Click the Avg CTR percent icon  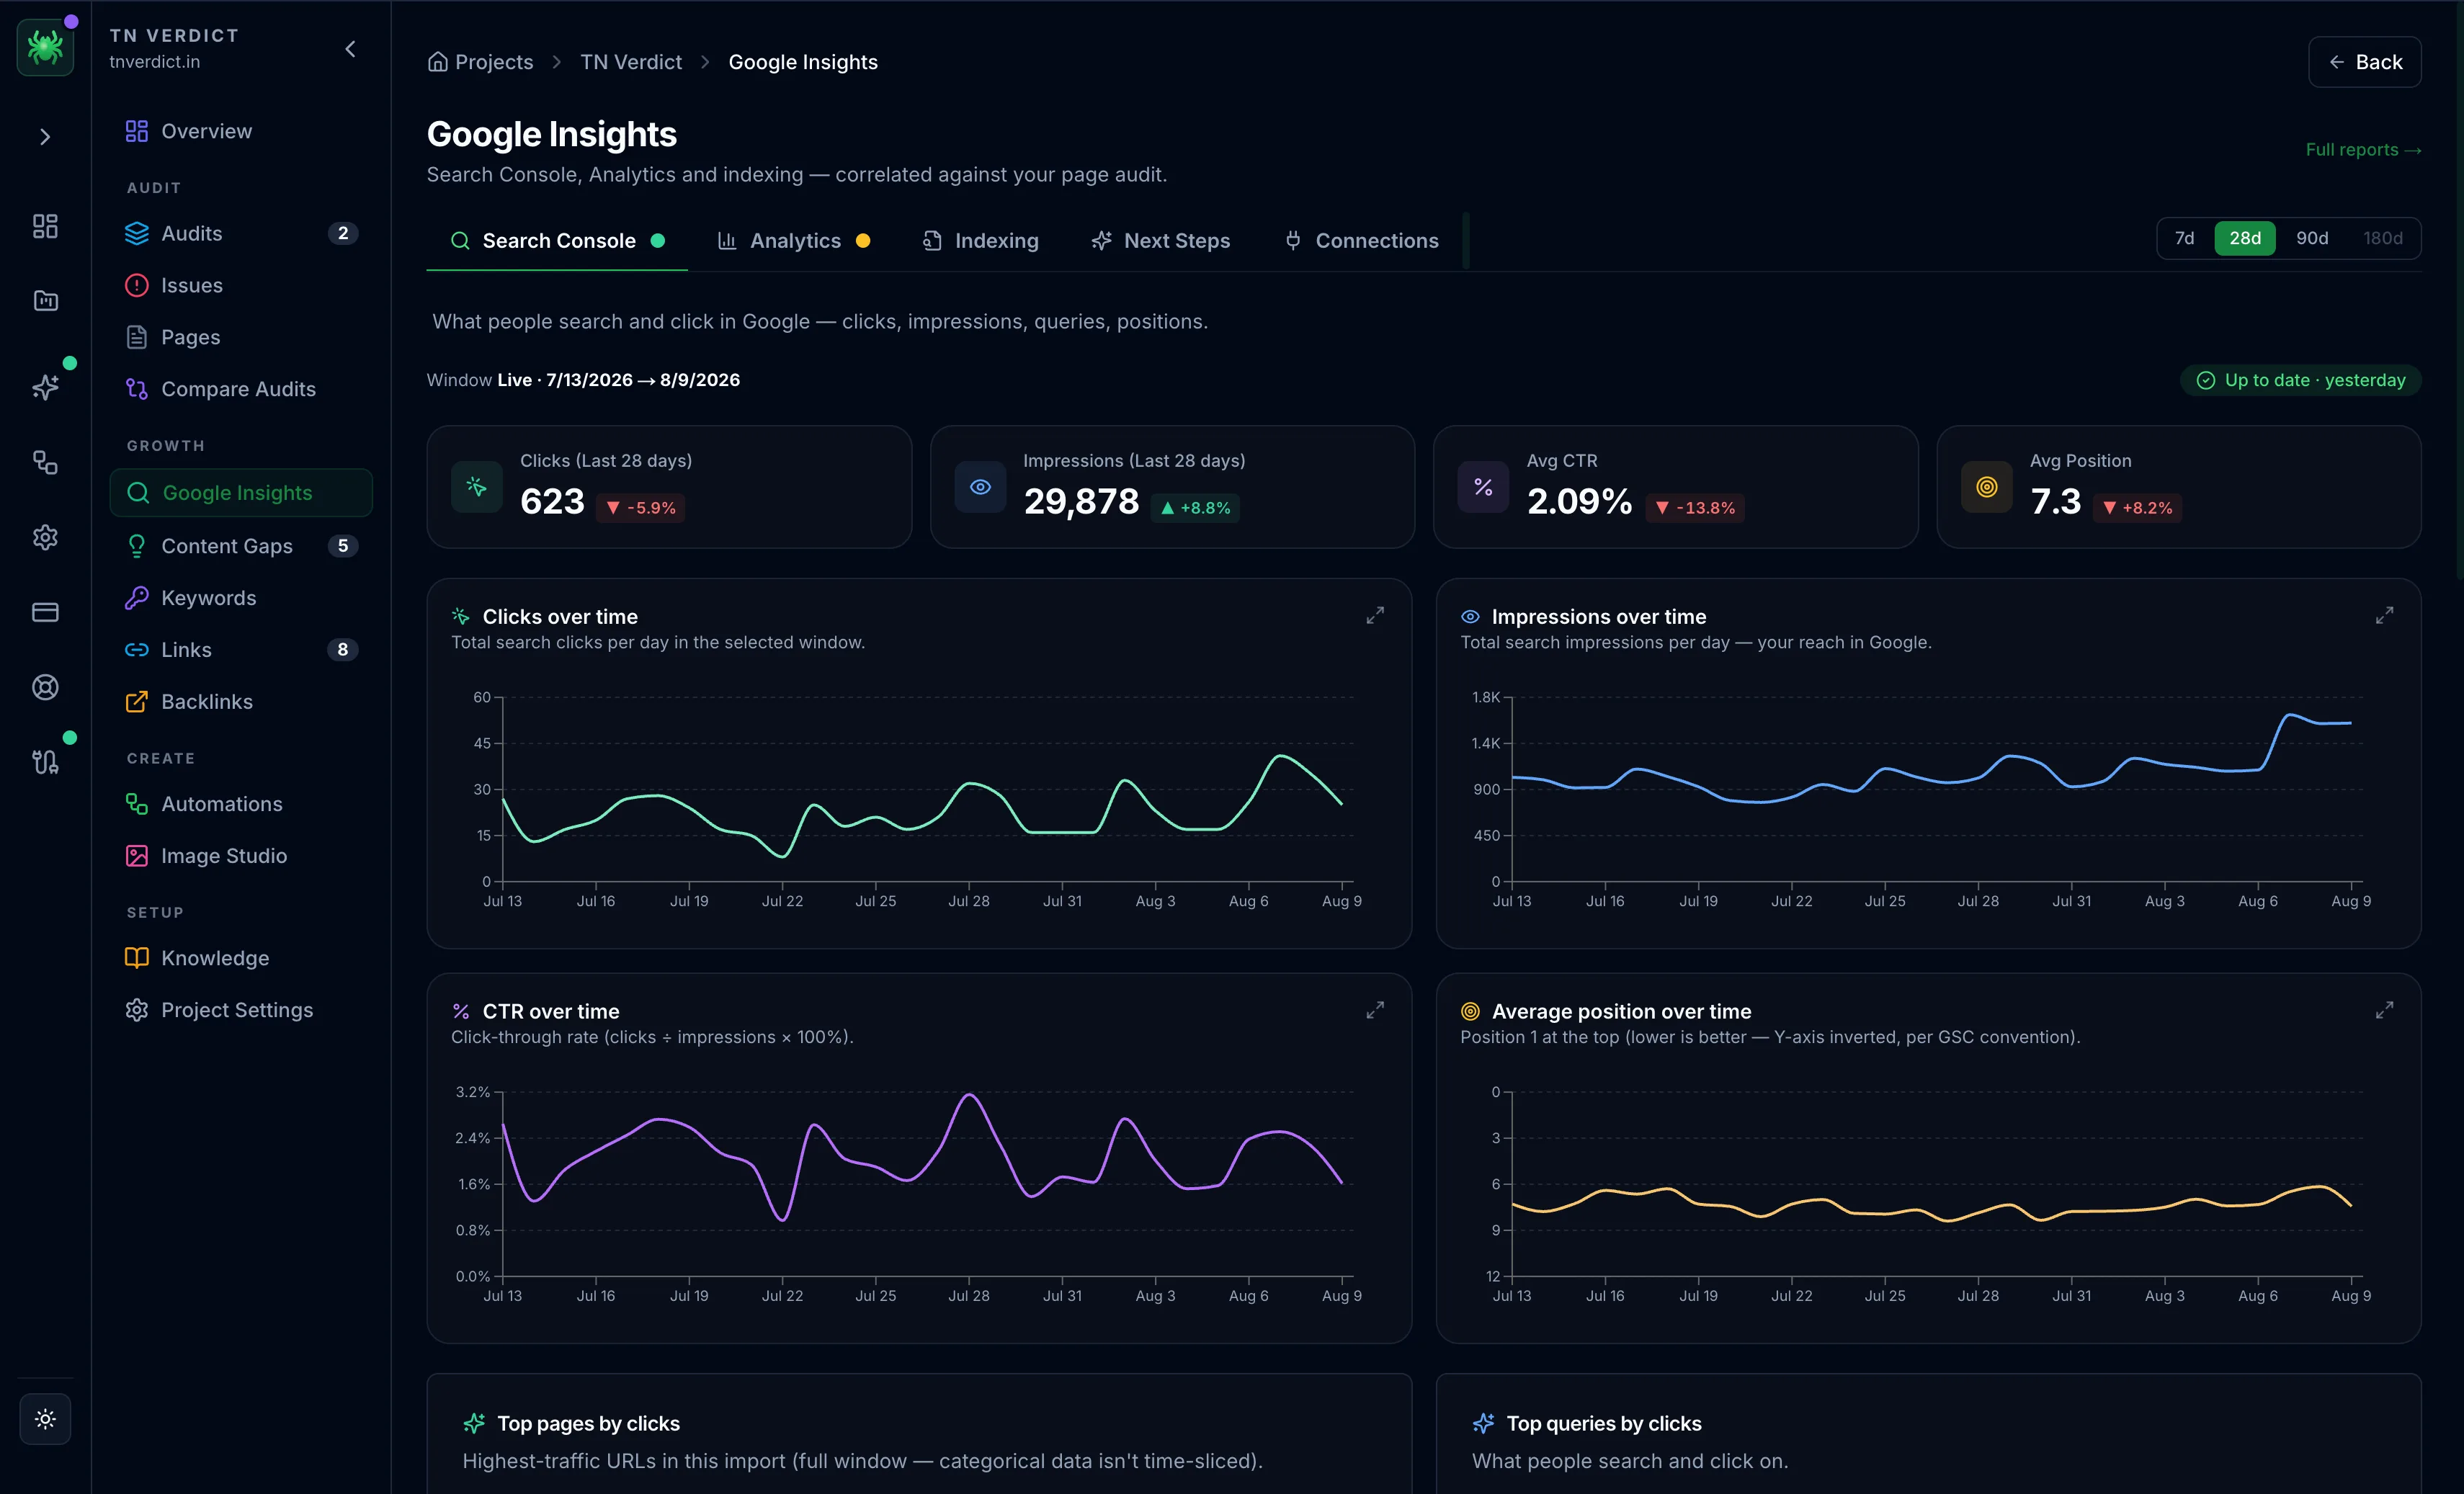[1483, 487]
